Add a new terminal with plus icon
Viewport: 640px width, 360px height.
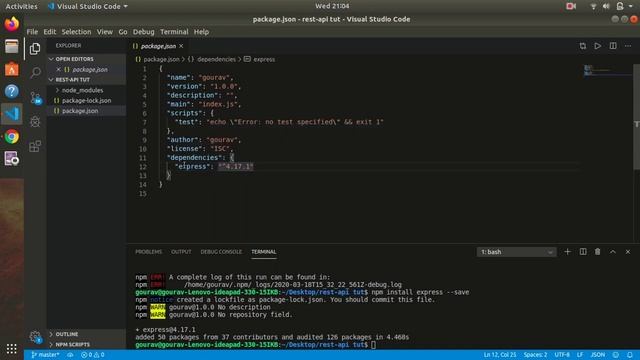click(x=567, y=252)
